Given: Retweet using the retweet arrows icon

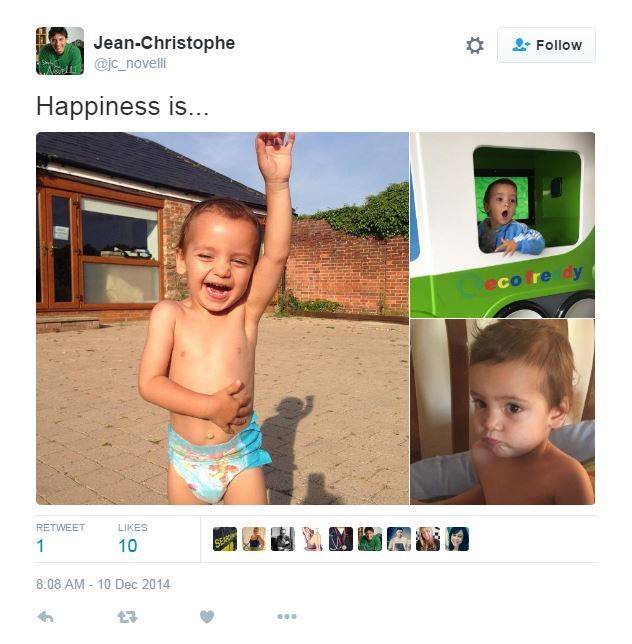Looking at the screenshot, I should point(127,616).
